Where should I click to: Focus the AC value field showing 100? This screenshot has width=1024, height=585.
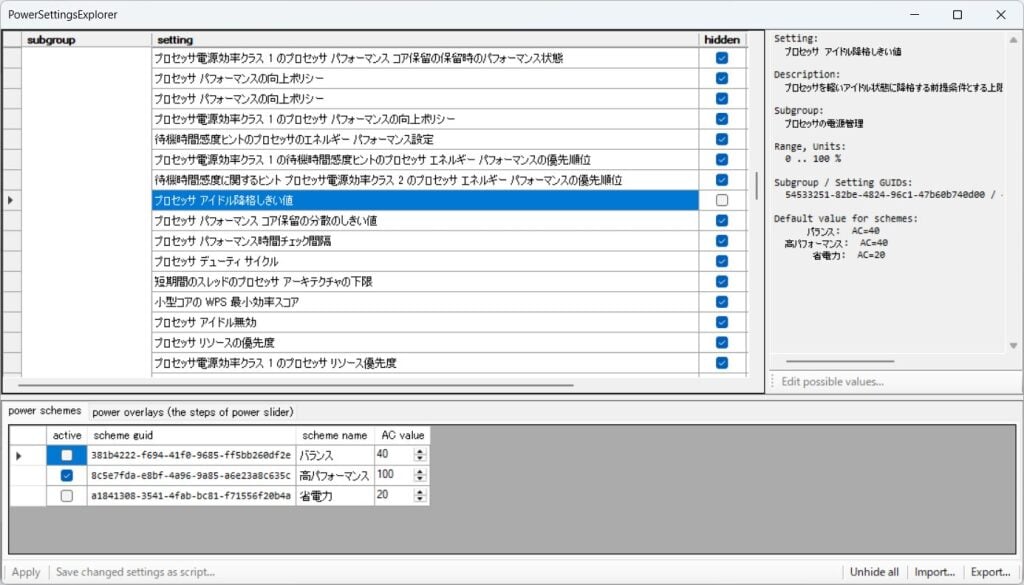pos(392,475)
